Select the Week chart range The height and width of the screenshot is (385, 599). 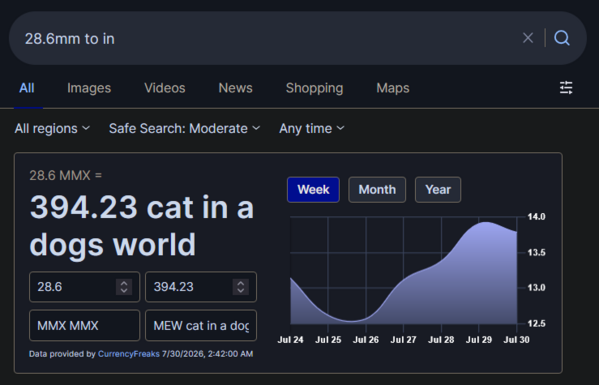pos(313,190)
